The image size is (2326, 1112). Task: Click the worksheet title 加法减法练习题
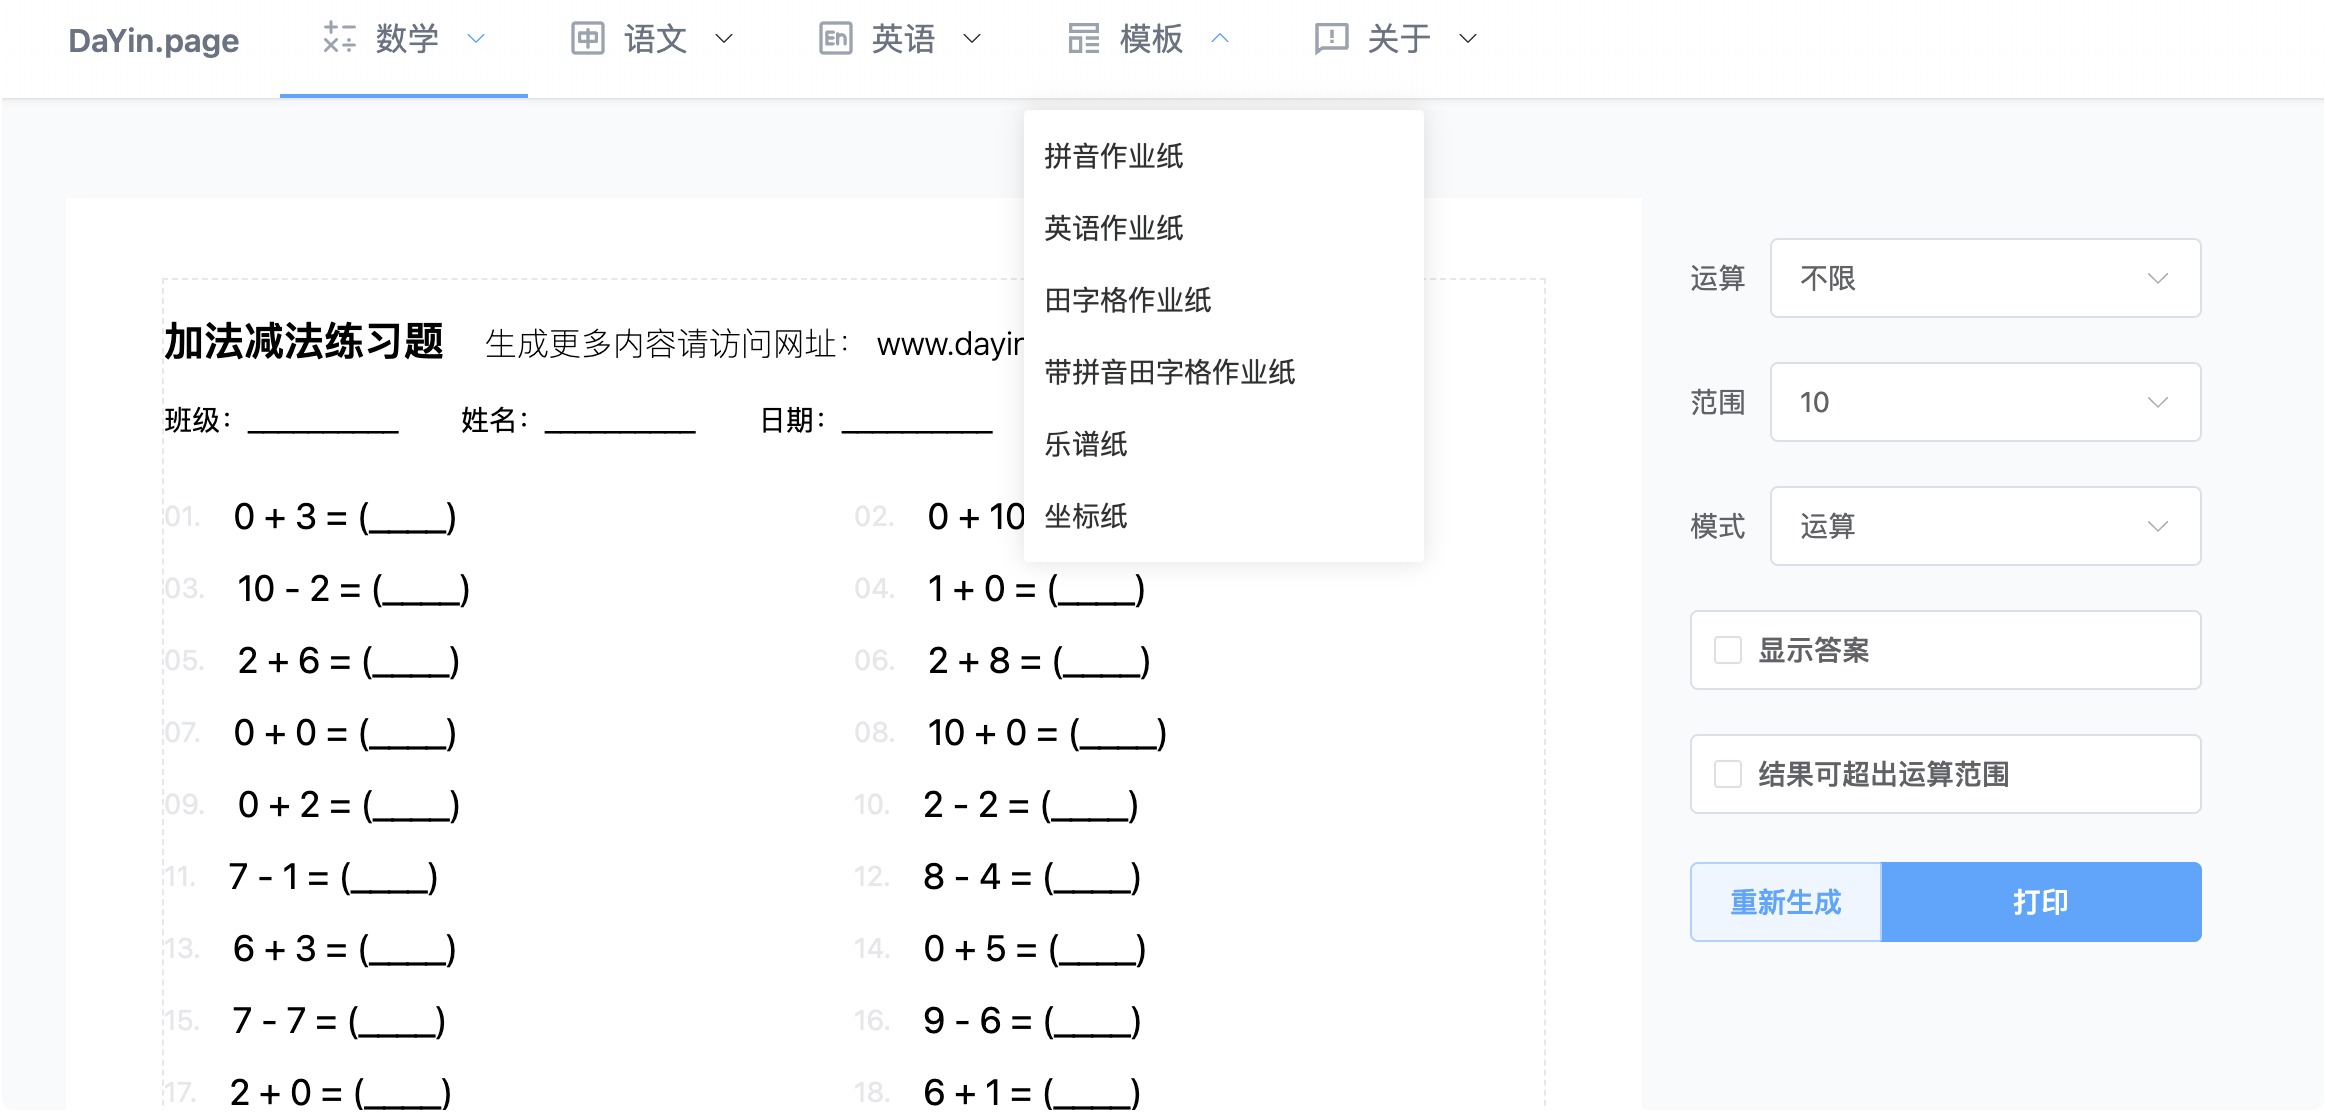click(x=304, y=341)
